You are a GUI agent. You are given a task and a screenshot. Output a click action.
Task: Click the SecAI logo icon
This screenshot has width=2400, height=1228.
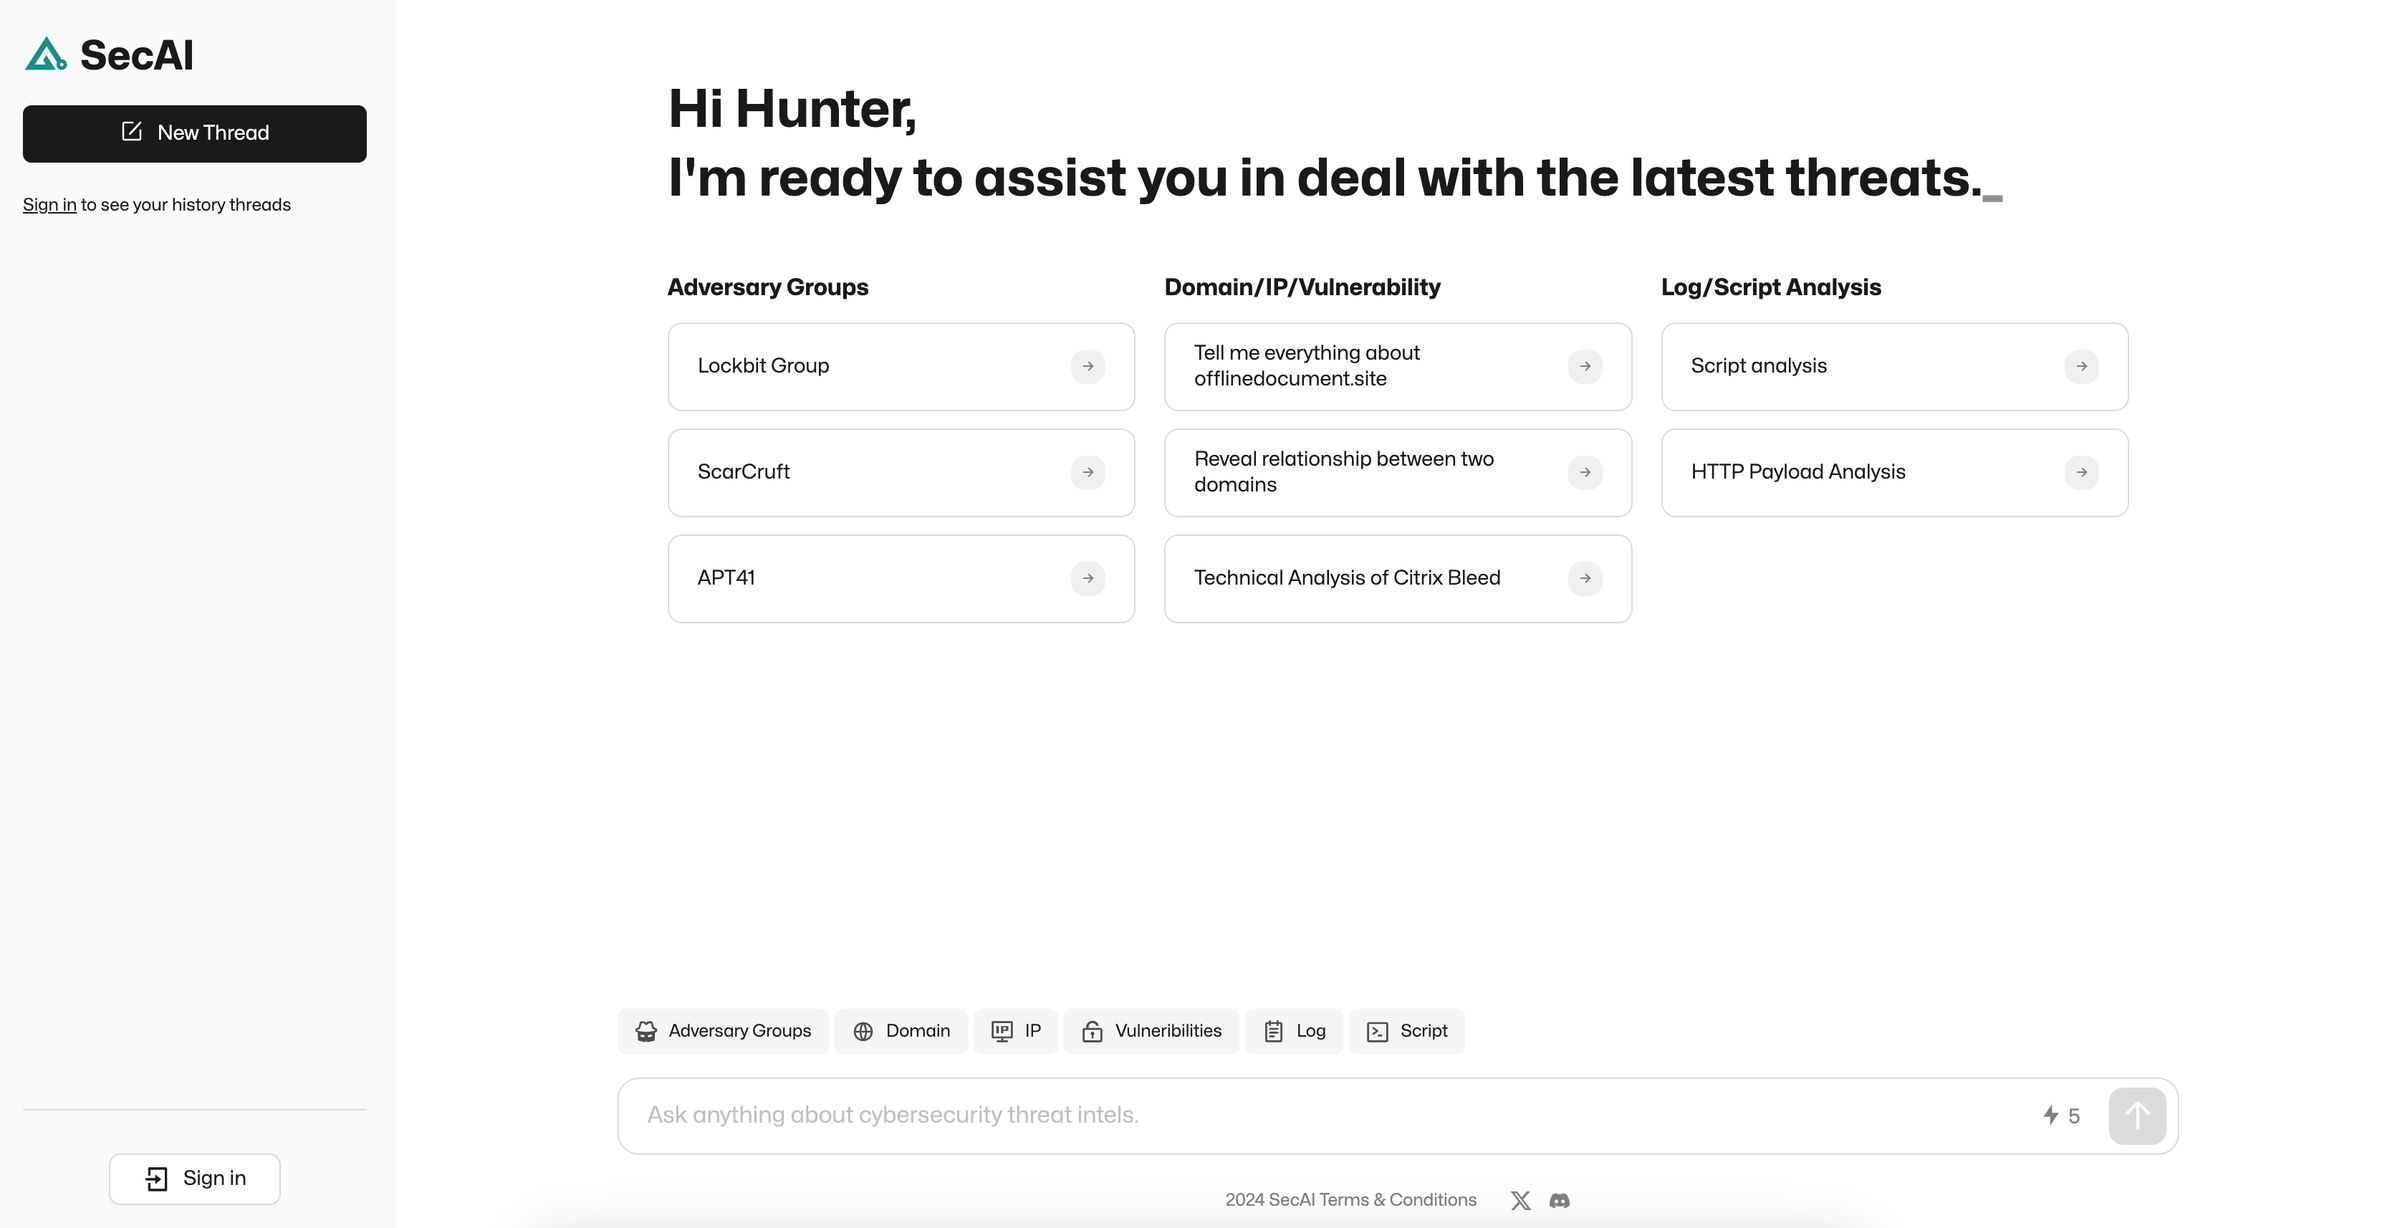45,54
